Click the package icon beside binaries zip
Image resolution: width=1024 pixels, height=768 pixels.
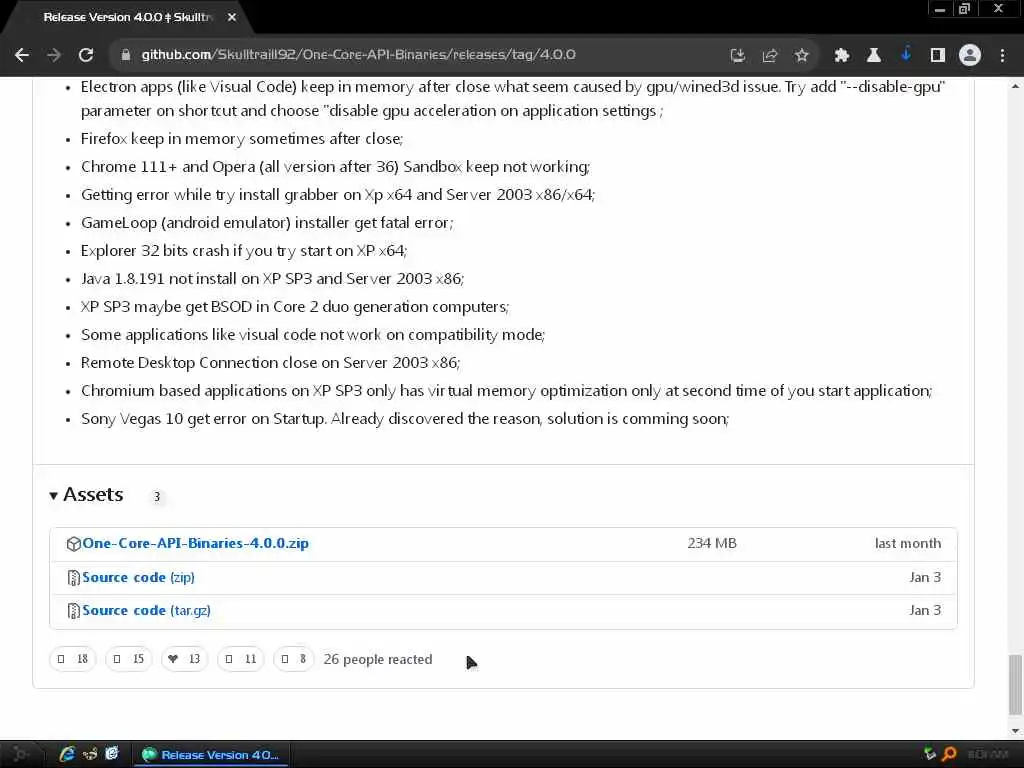pyautogui.click(x=74, y=544)
